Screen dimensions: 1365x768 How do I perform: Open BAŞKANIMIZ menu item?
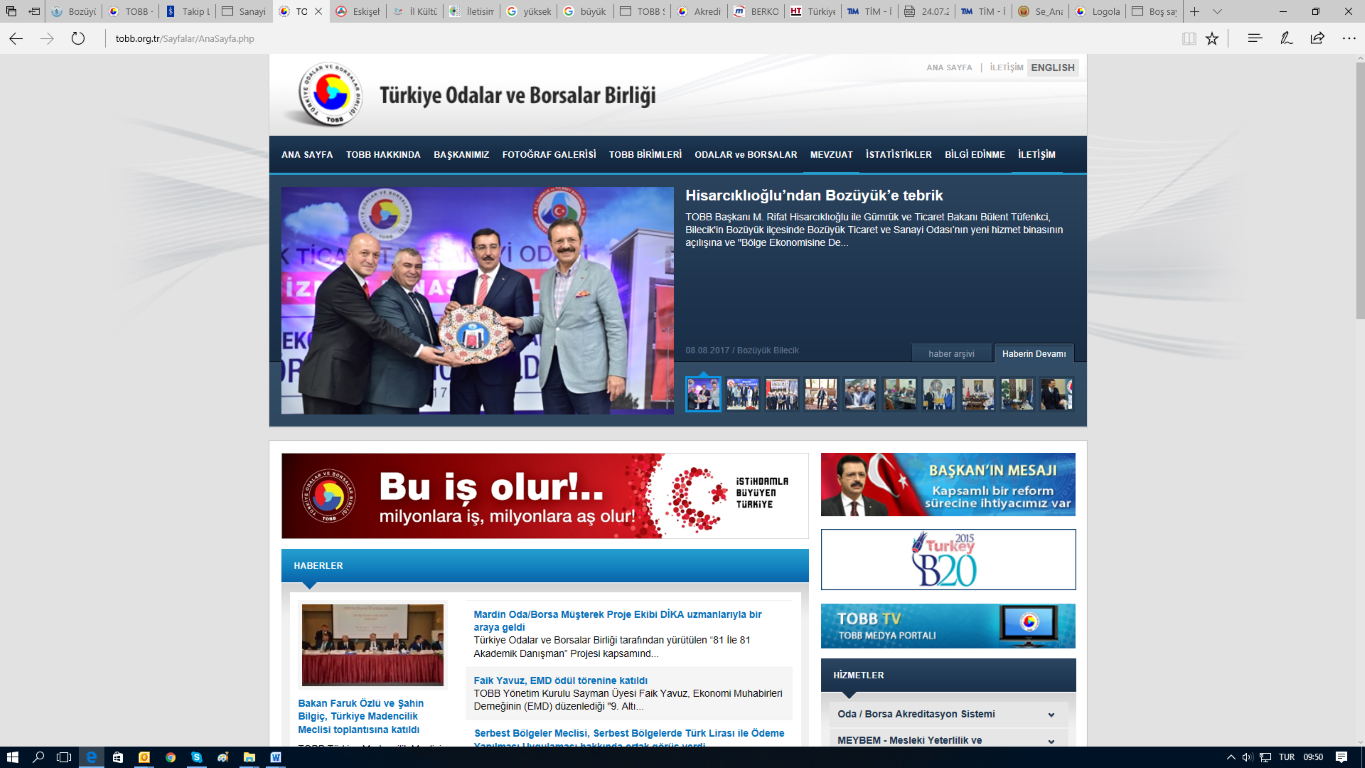tap(461, 155)
